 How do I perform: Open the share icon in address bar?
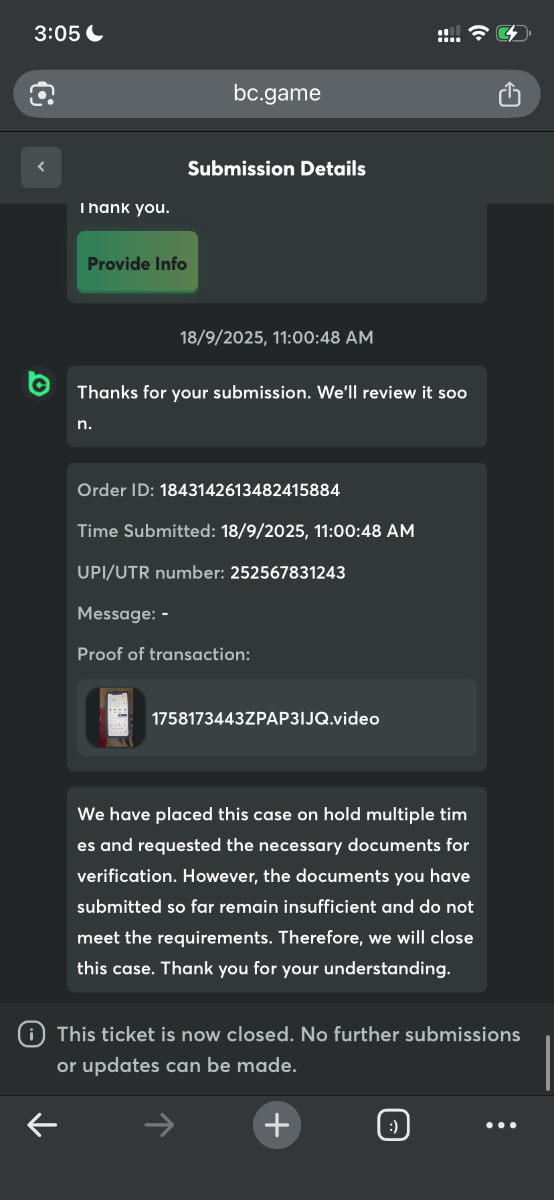tap(509, 94)
